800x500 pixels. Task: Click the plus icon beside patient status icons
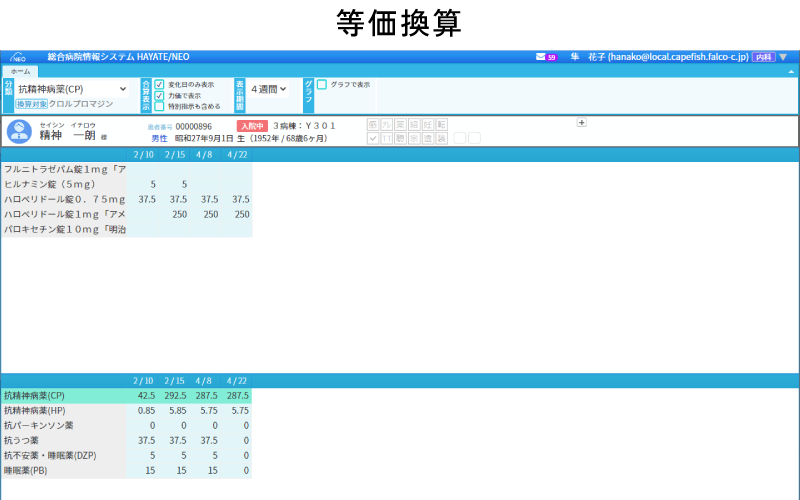[582, 122]
